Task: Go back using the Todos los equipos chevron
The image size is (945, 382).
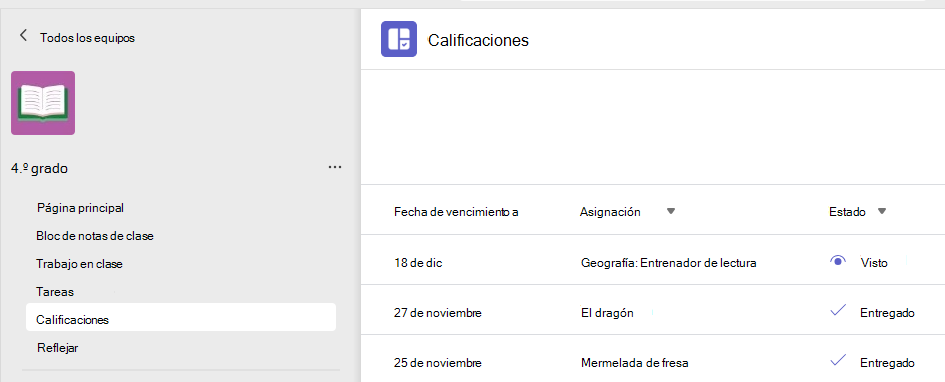Action: coord(24,36)
